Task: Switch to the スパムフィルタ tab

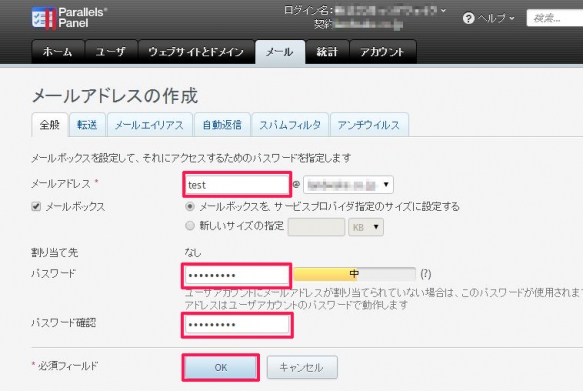Action: (290, 125)
